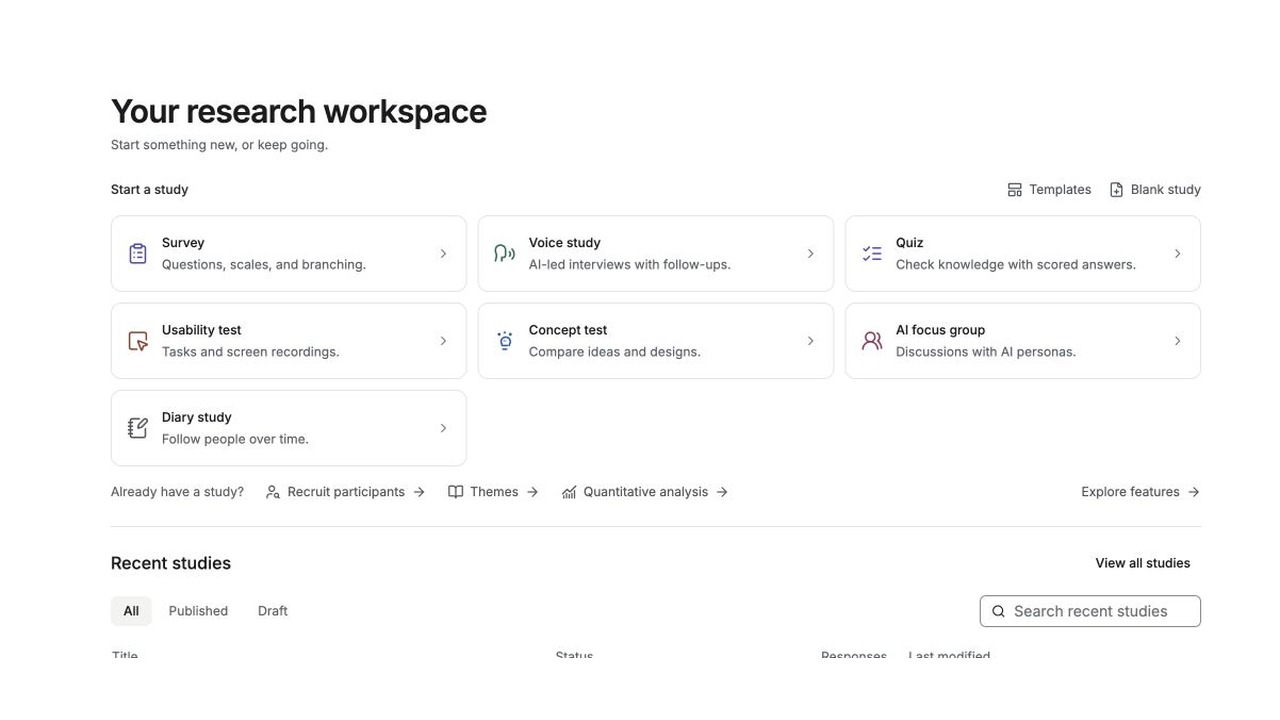The width and height of the screenshot is (1280, 720).
Task: Click the "Survey" card title
Action: [183, 243]
